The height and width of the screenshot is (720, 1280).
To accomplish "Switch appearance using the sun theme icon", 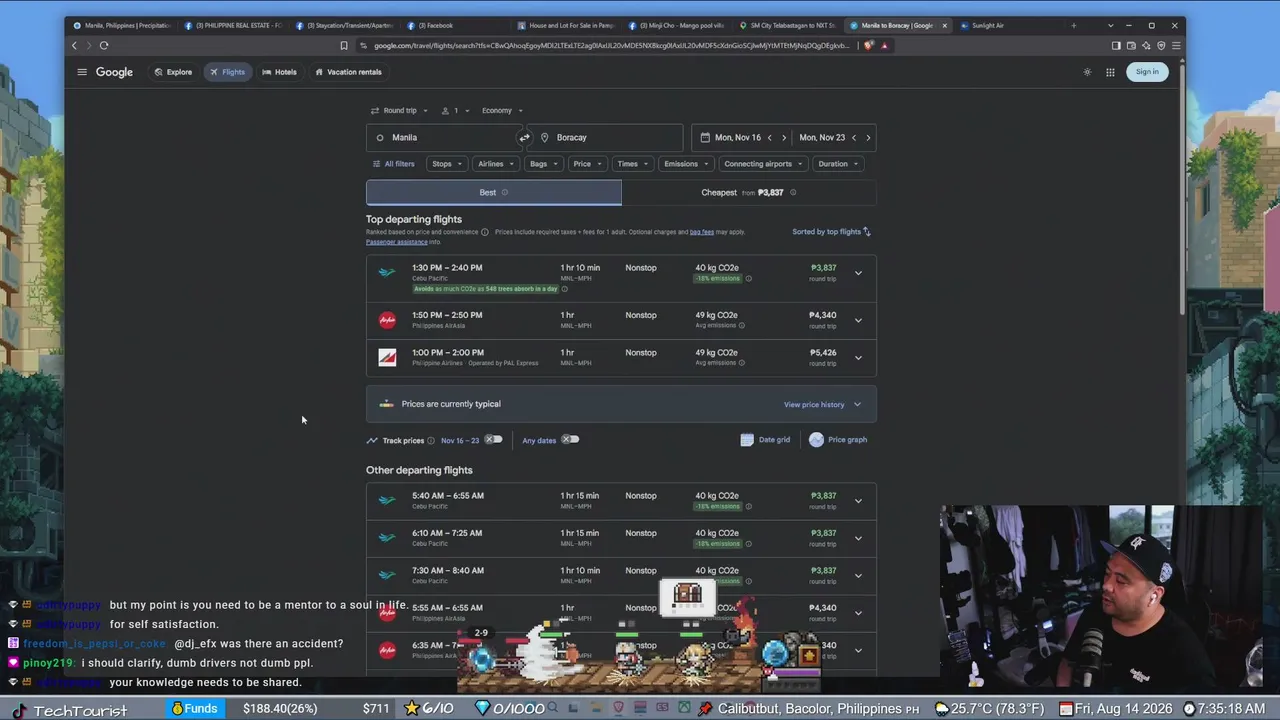I will tap(1087, 72).
